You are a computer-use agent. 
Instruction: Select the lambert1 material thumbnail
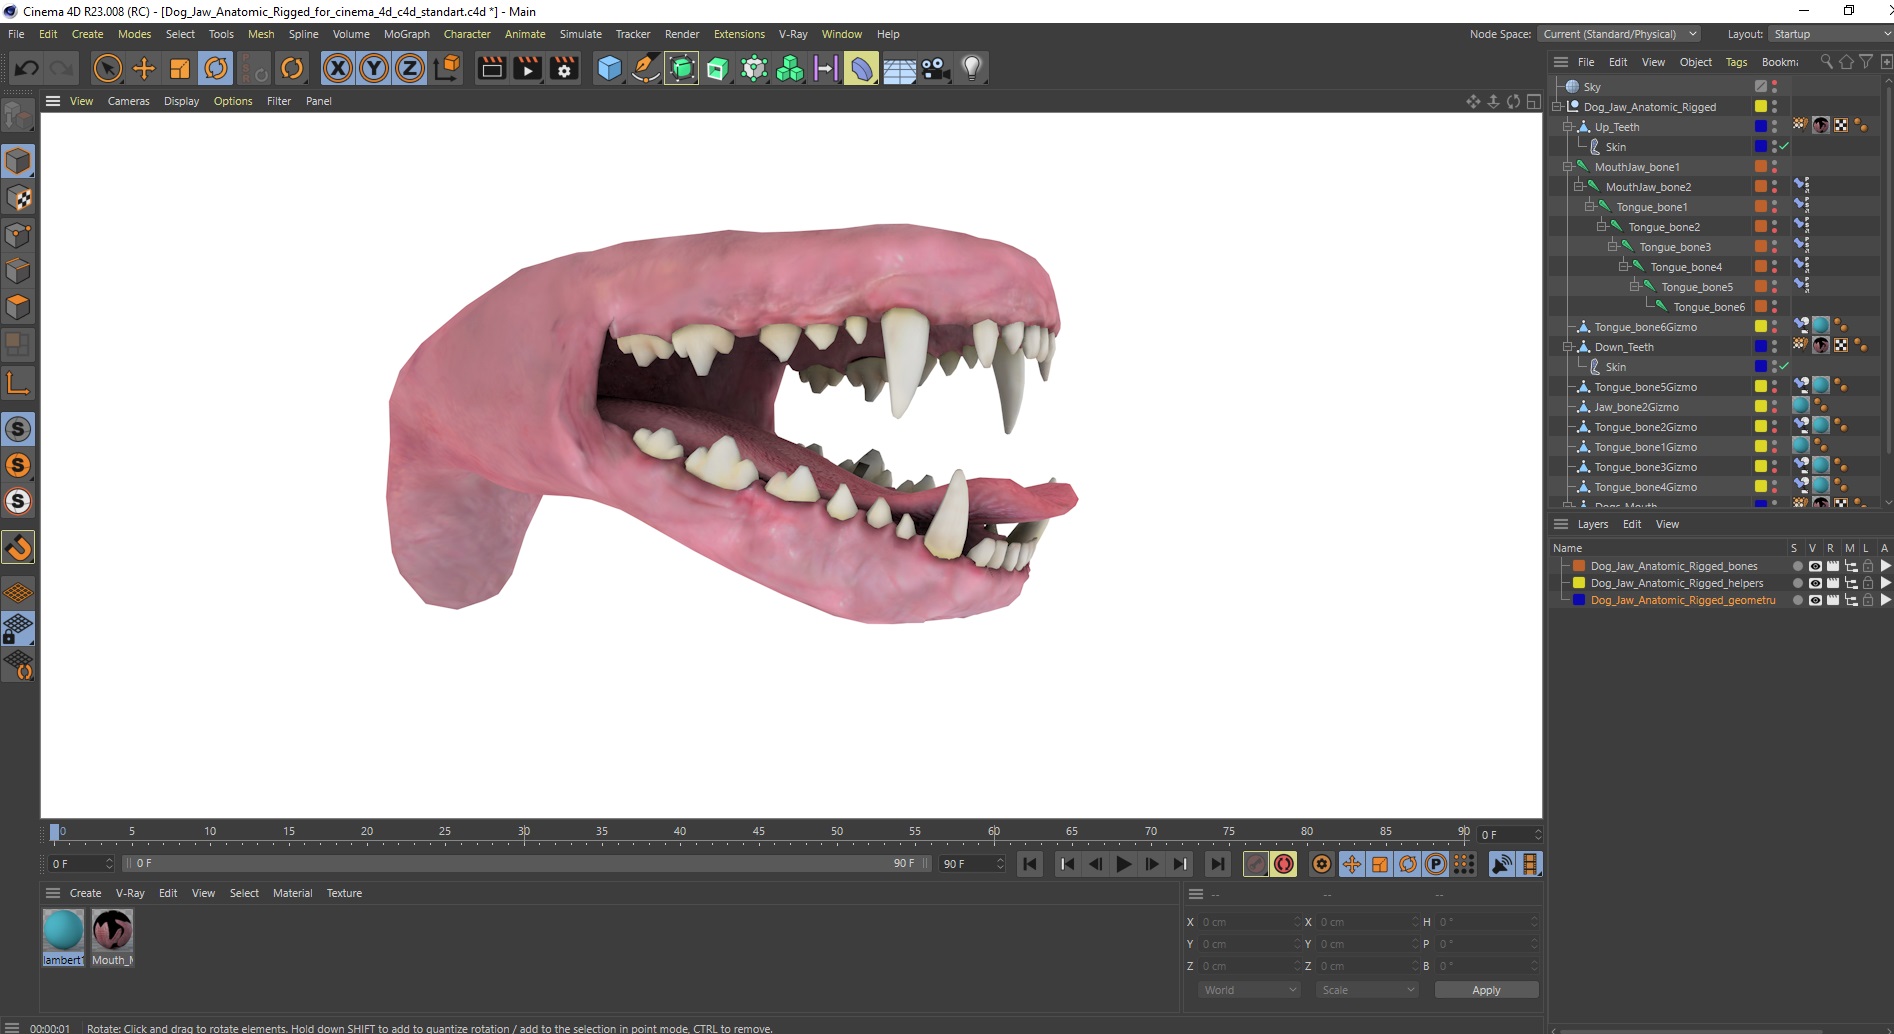pyautogui.click(x=63, y=930)
